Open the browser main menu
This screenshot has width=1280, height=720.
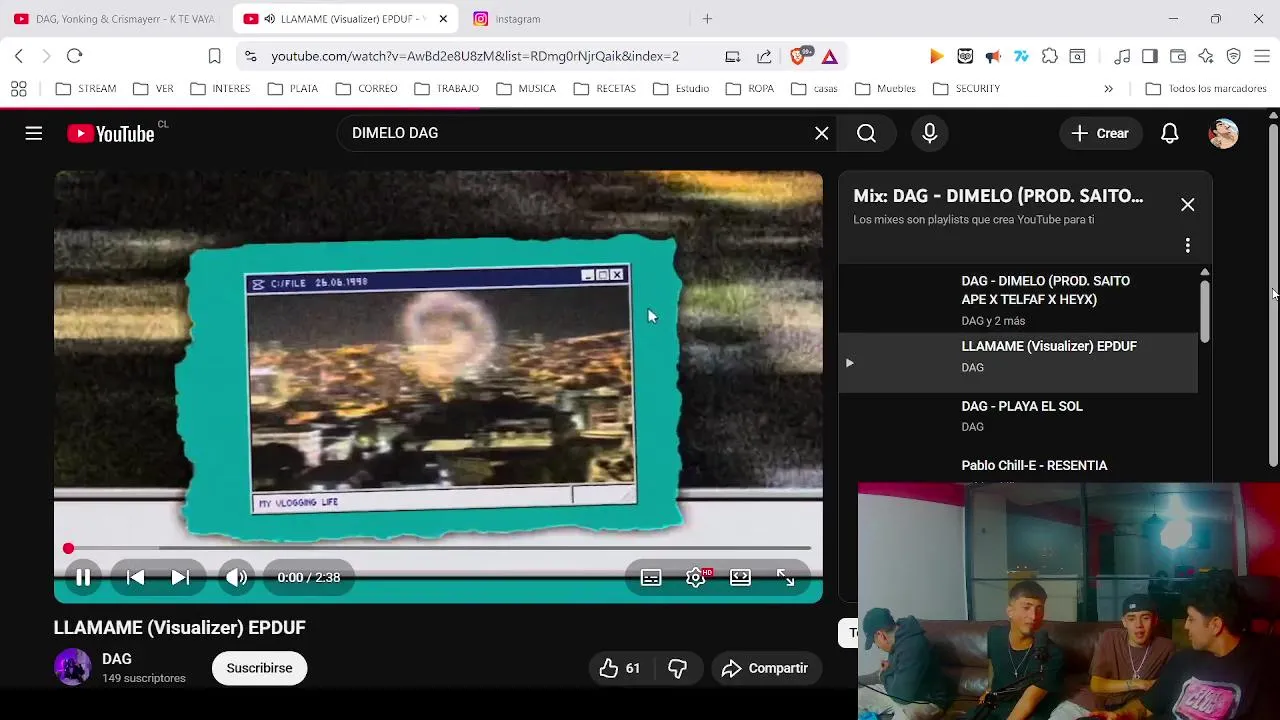click(x=1262, y=56)
